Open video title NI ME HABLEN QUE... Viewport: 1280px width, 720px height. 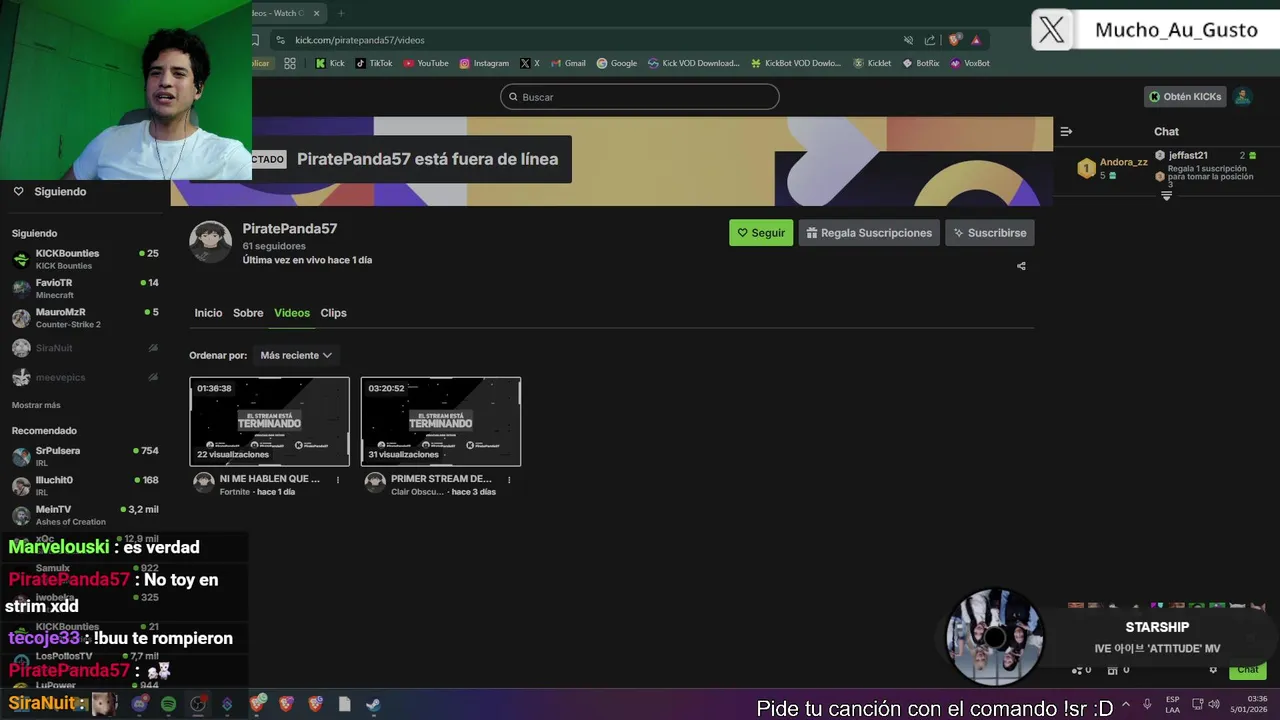[x=270, y=479]
